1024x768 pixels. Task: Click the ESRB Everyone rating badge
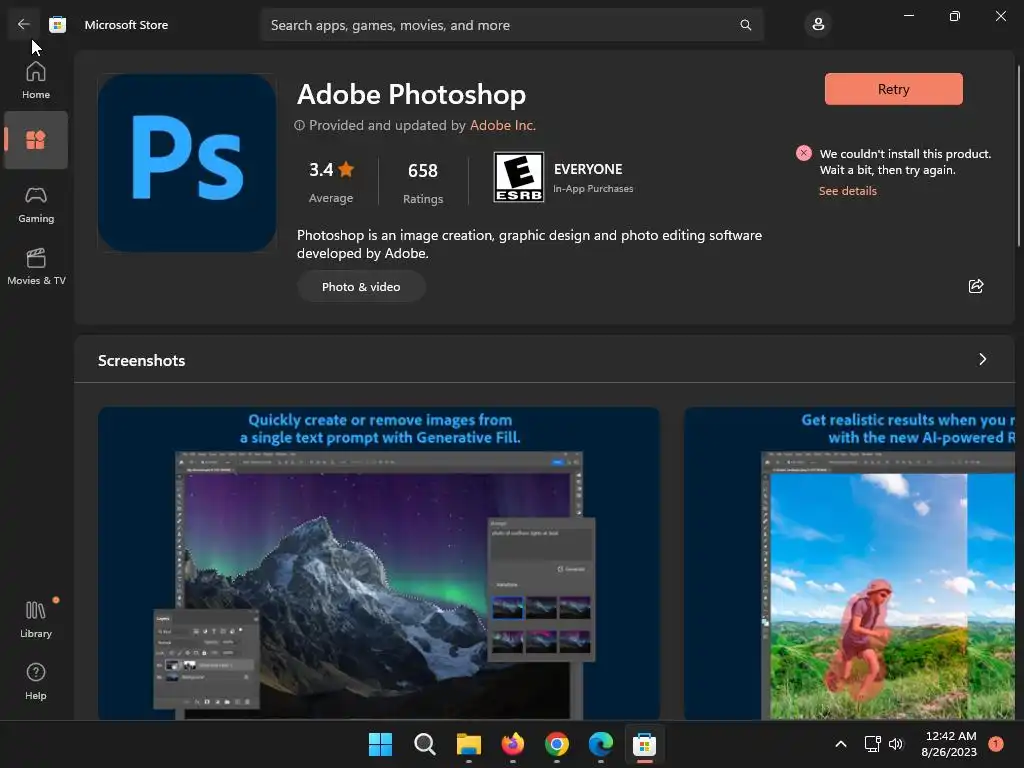point(519,177)
